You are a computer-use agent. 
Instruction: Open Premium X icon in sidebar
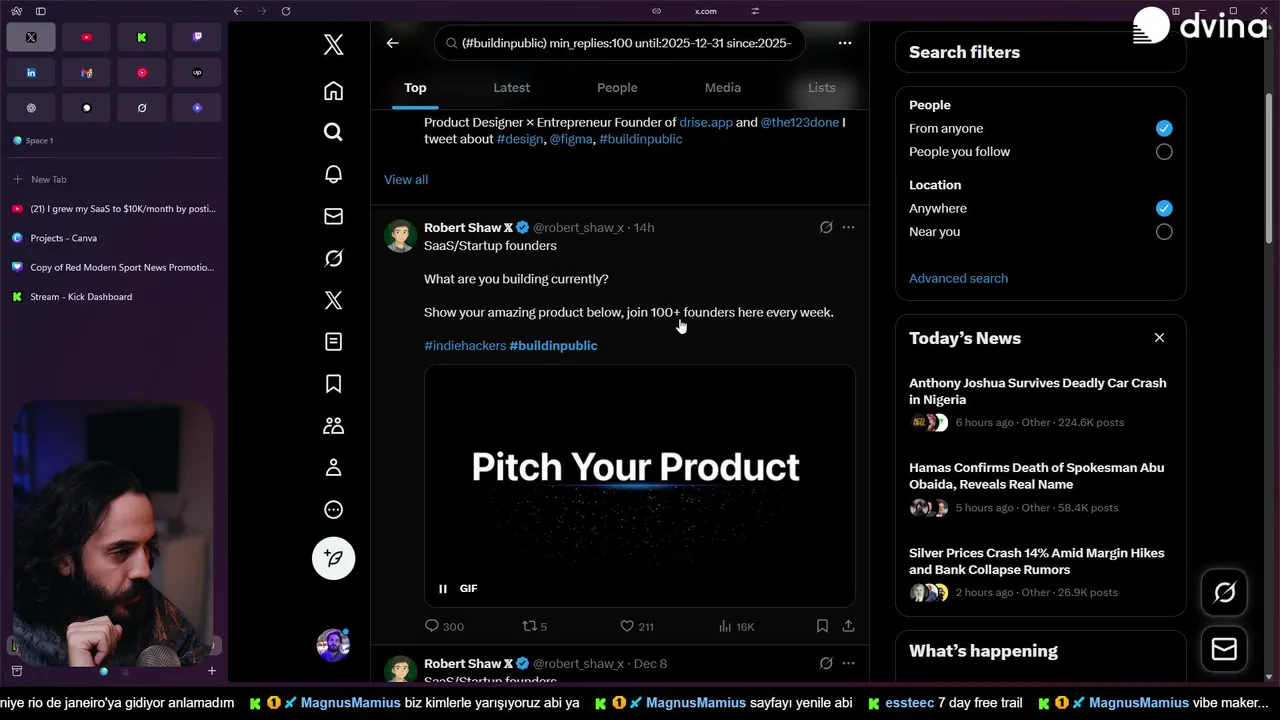[x=334, y=300]
